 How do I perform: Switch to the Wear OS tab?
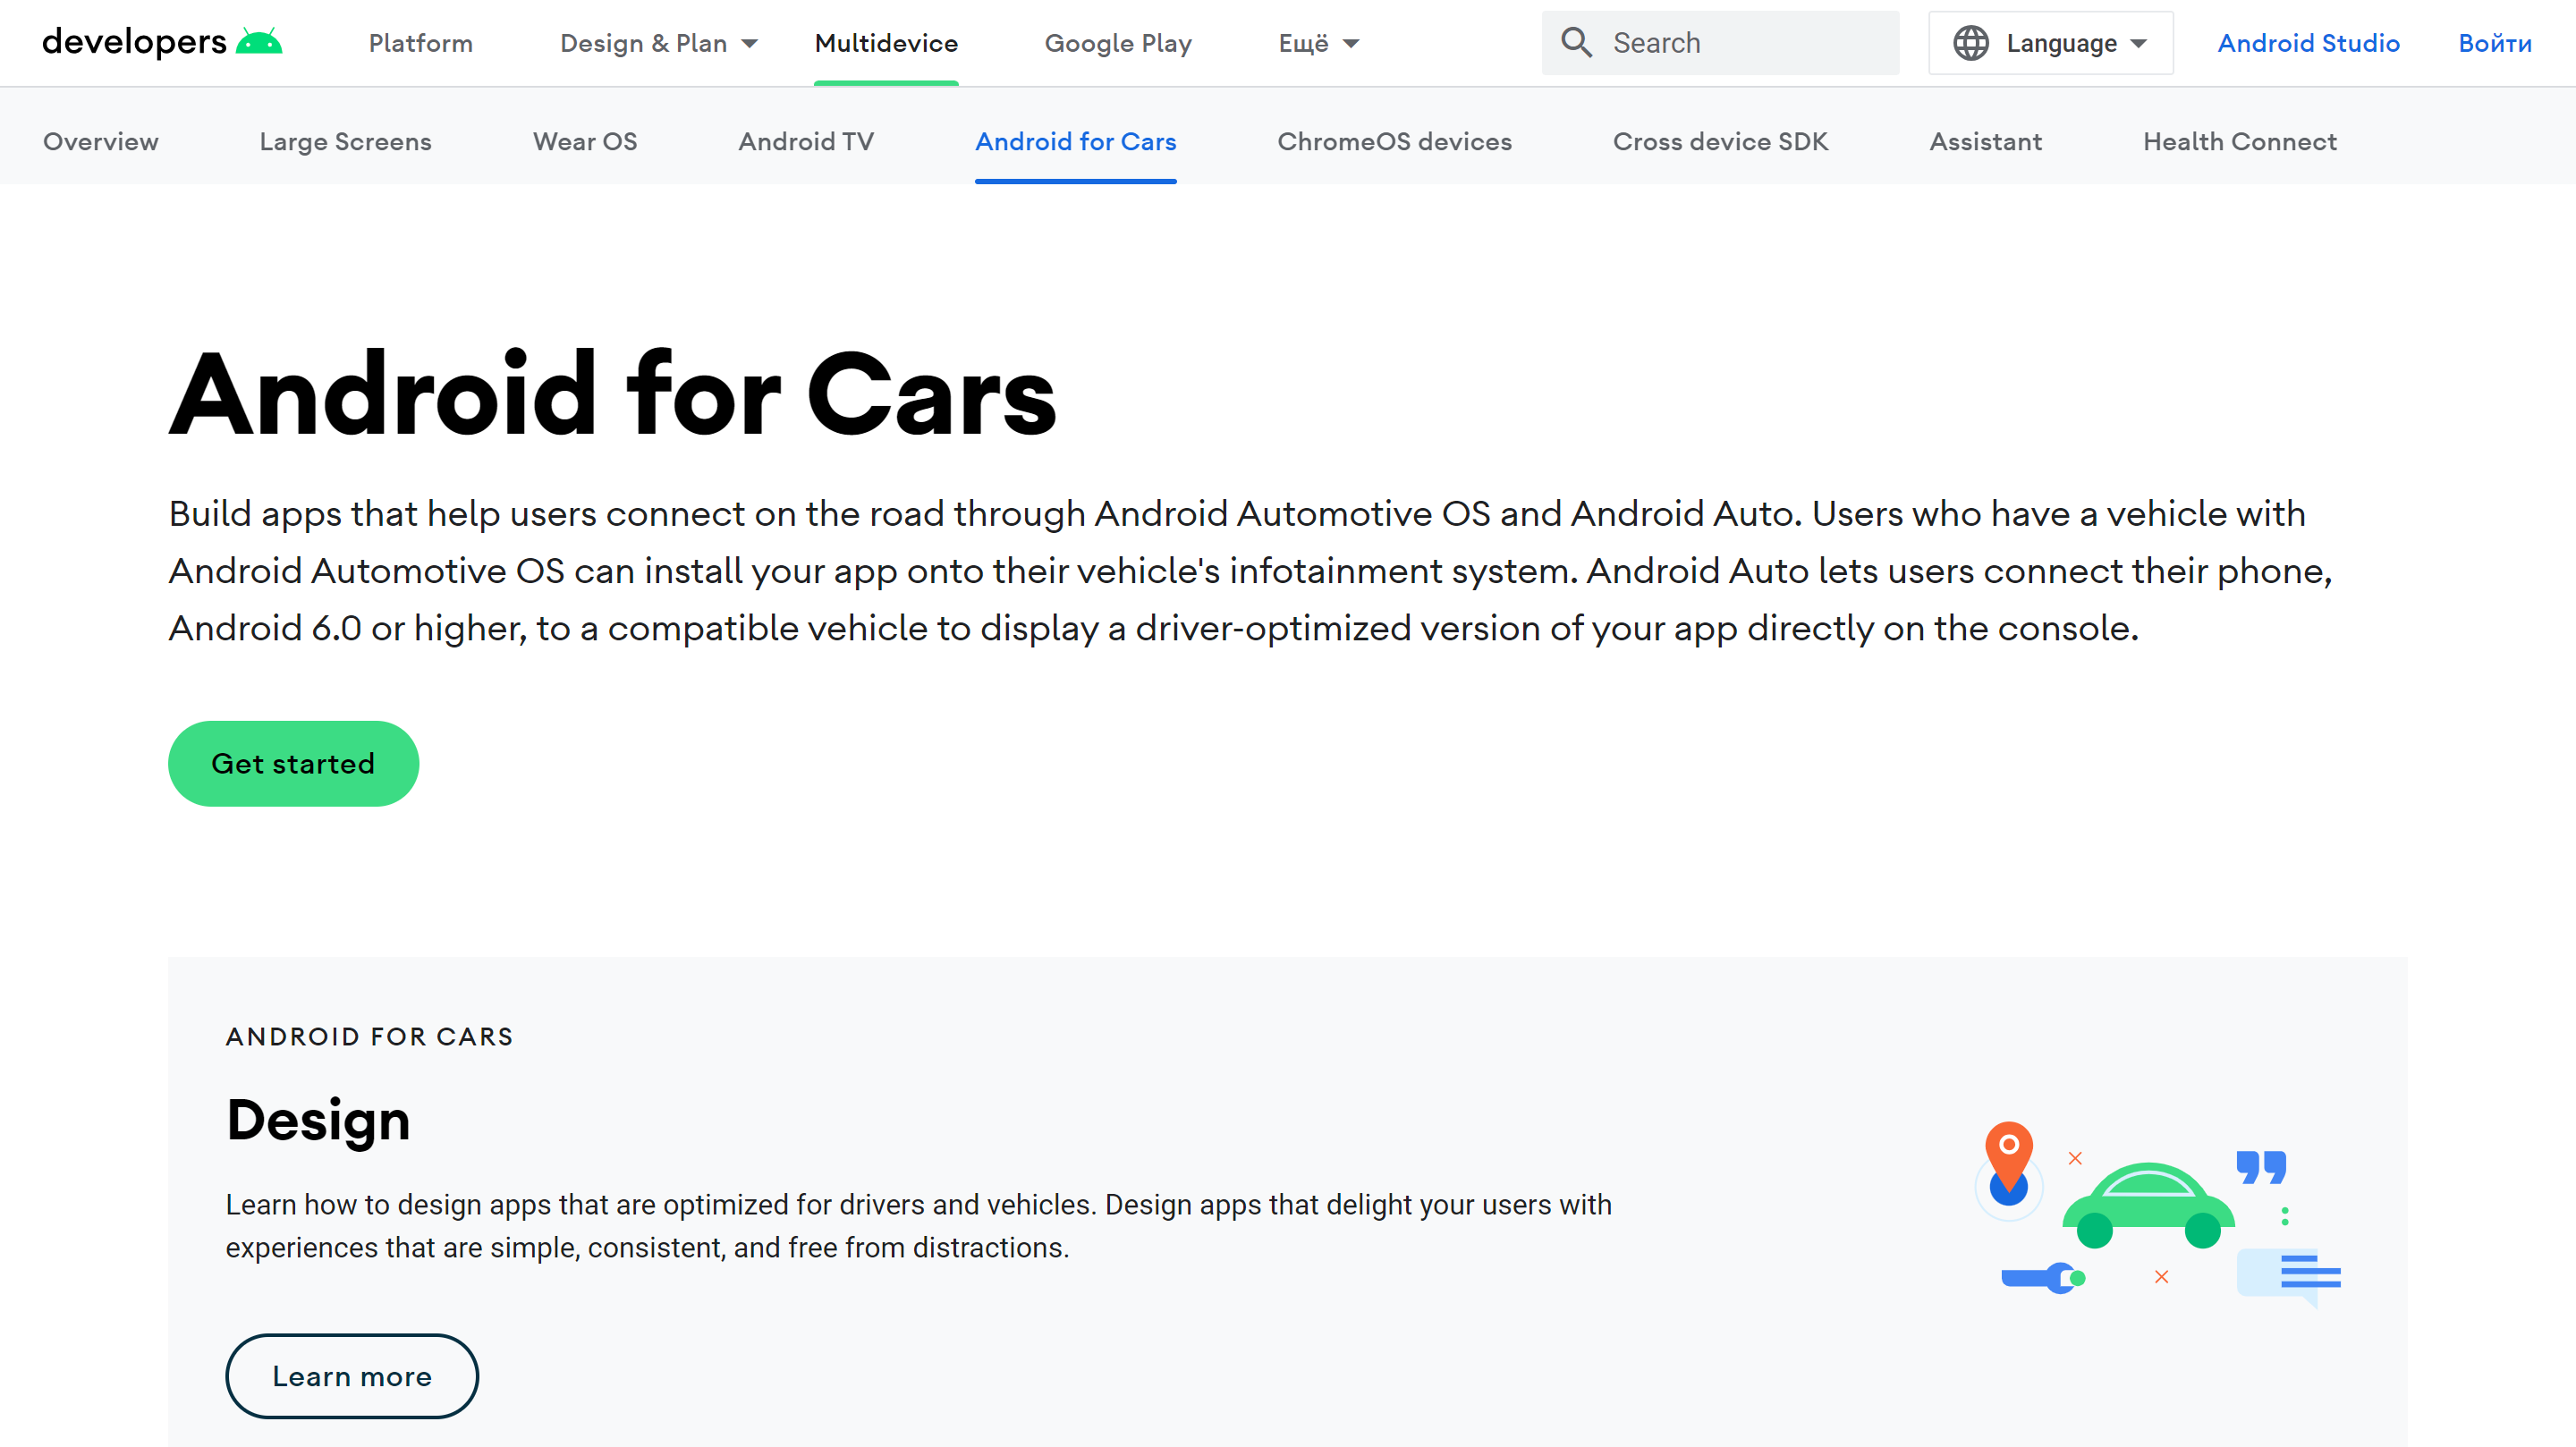pyautogui.click(x=584, y=141)
